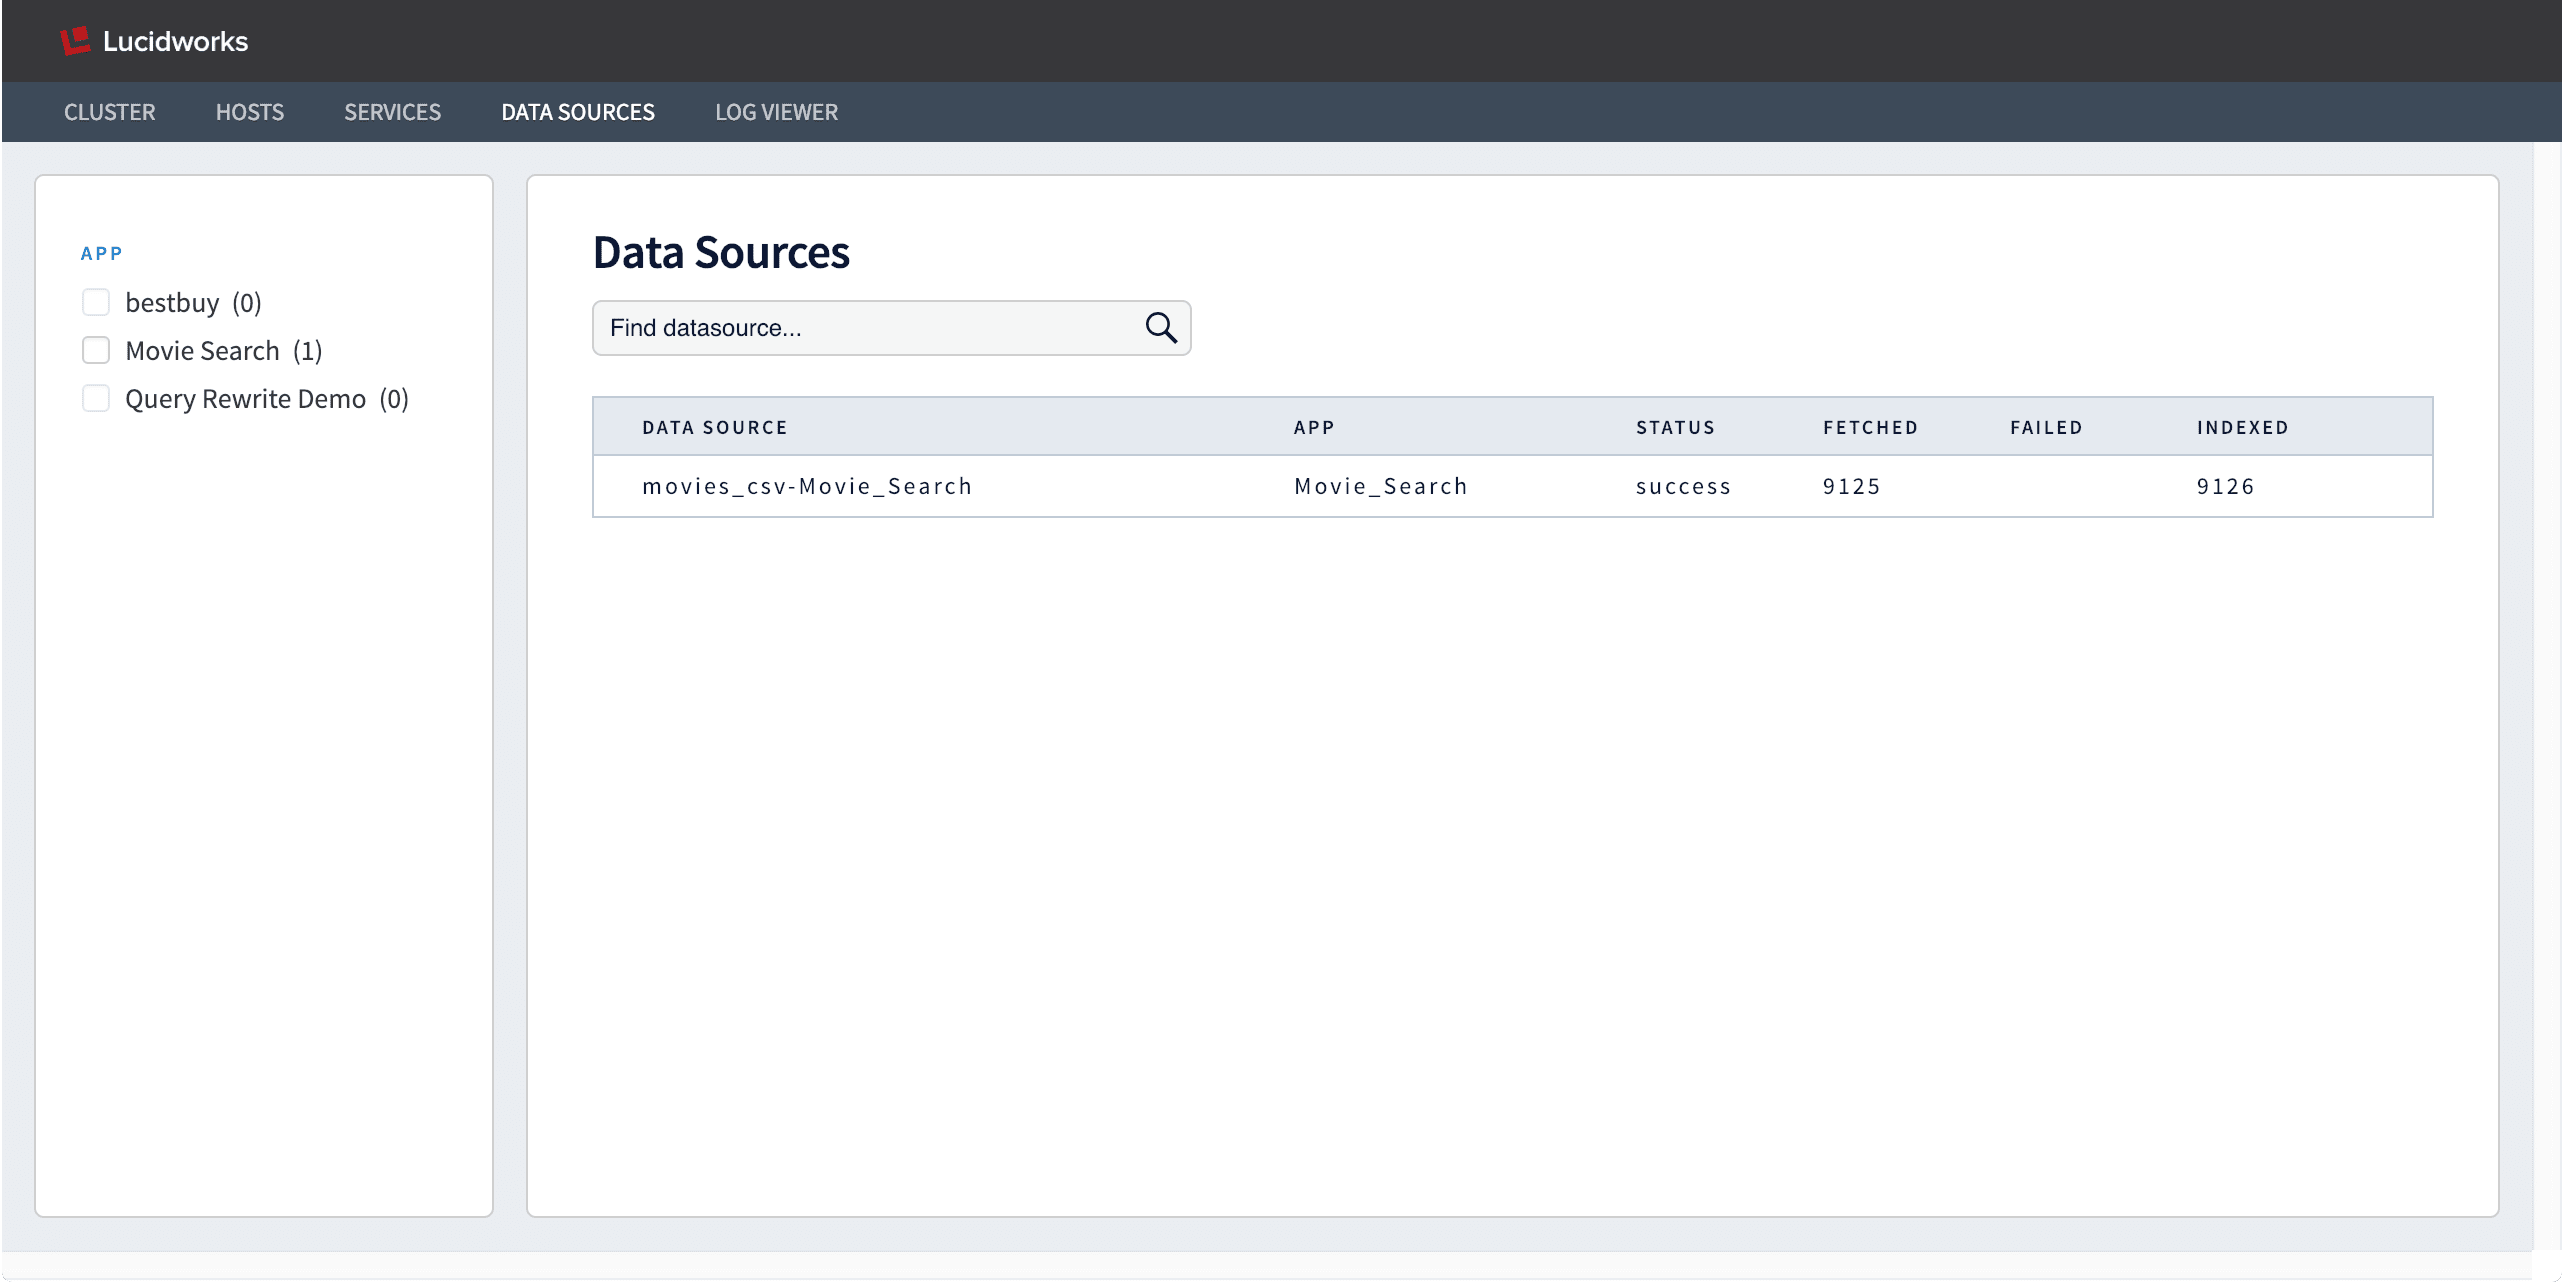Viewport: 2562px width, 1284px height.
Task: Enable the Movie Search filter checkbox
Action: click(x=97, y=349)
